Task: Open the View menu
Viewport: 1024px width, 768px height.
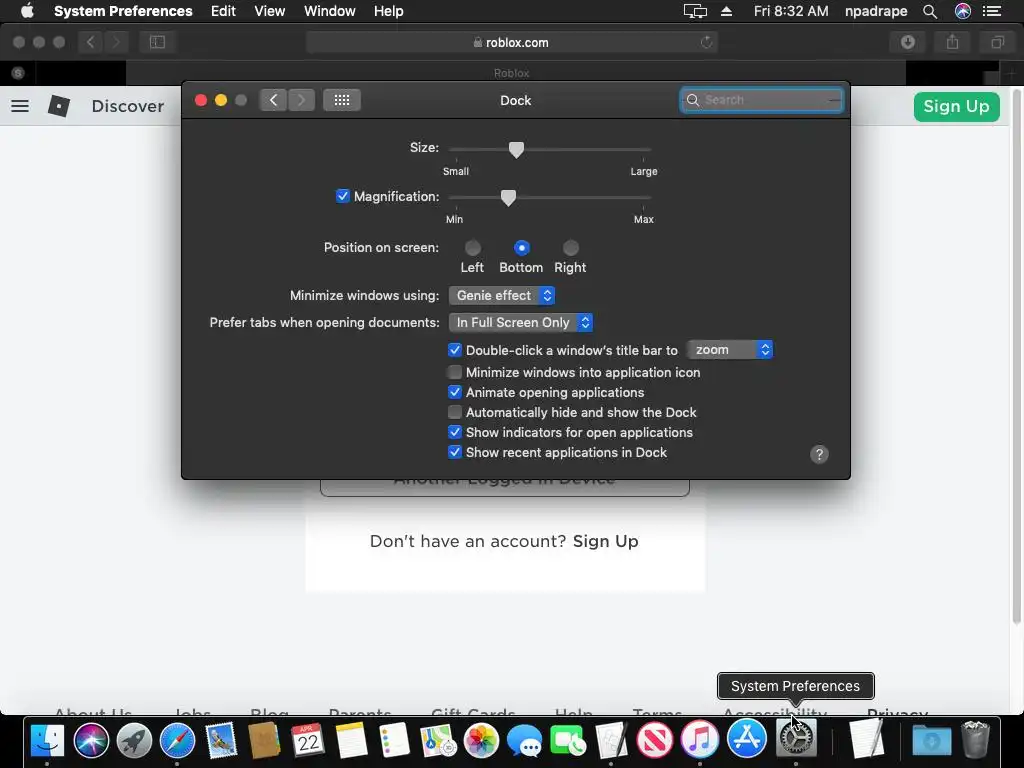Action: coord(269,11)
